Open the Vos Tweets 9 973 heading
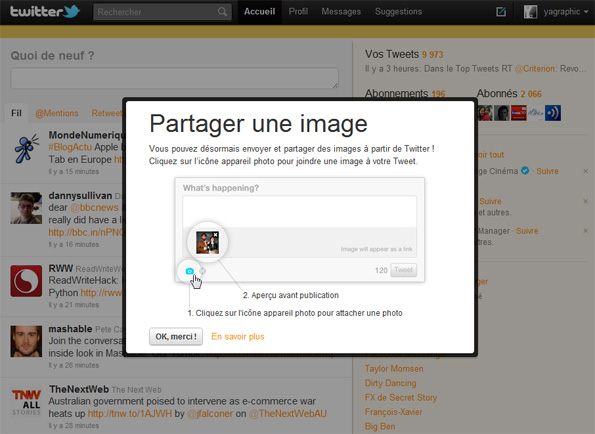The width and height of the screenshot is (595, 434). click(x=404, y=54)
